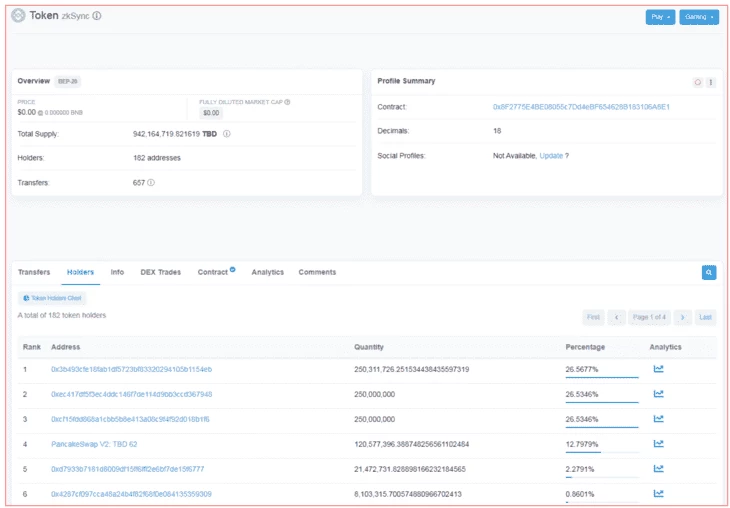This screenshot has height=508, width=730.
Task: Open analytics chart icon for PancakeSwap V2 row
Action: tap(658, 444)
